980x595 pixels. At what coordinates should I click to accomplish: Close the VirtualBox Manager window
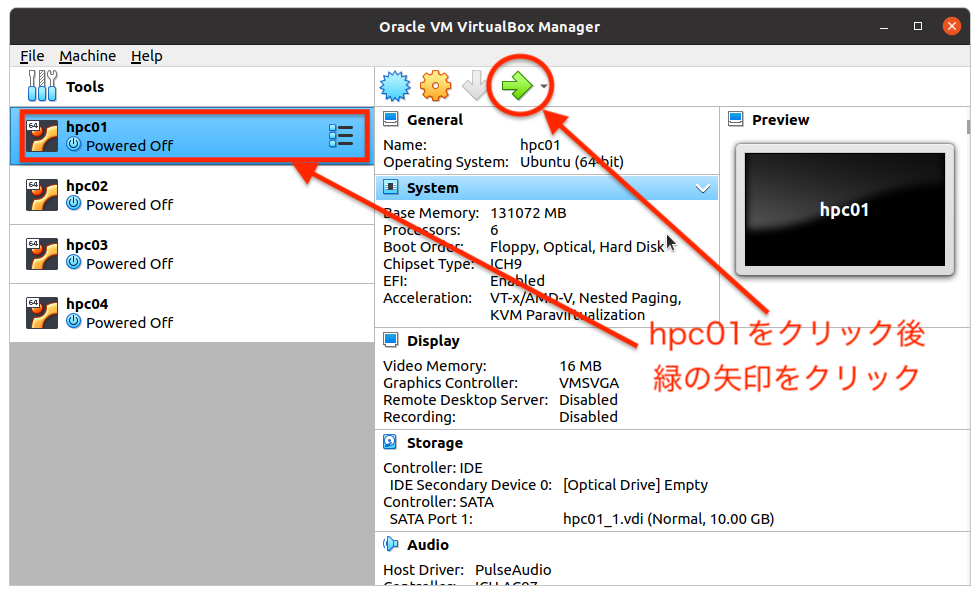click(x=951, y=26)
